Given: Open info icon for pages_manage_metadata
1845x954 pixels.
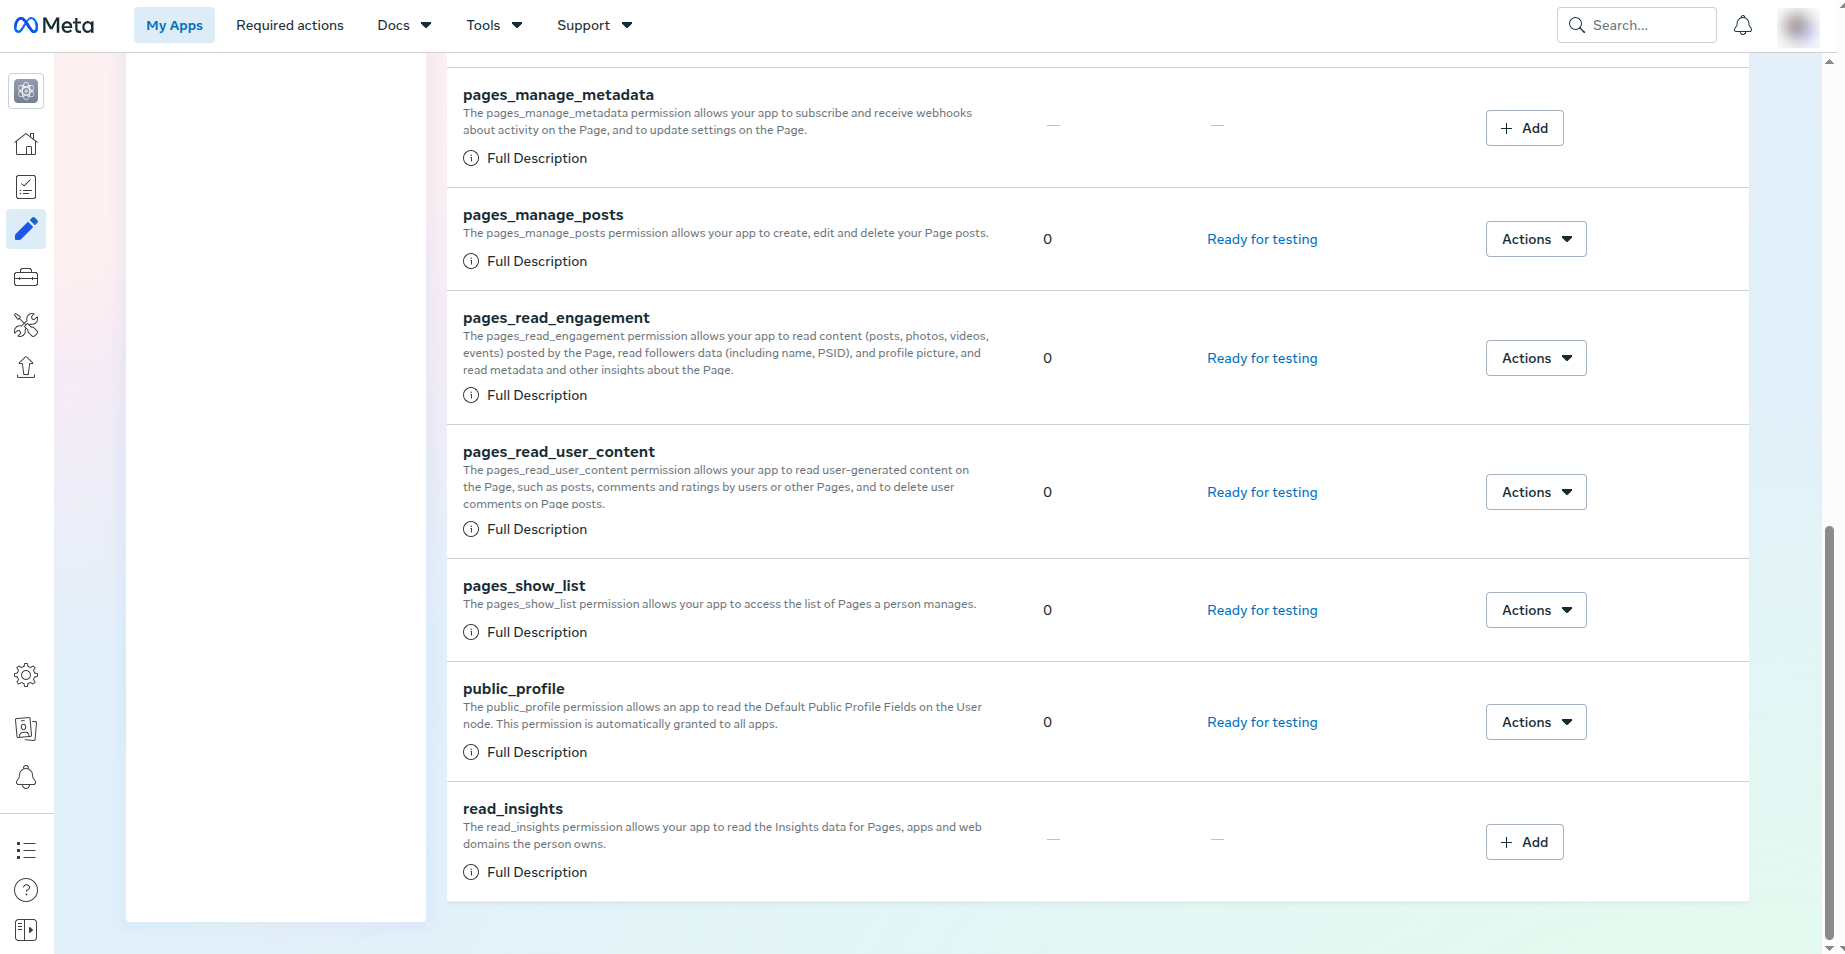Looking at the screenshot, I should point(471,158).
